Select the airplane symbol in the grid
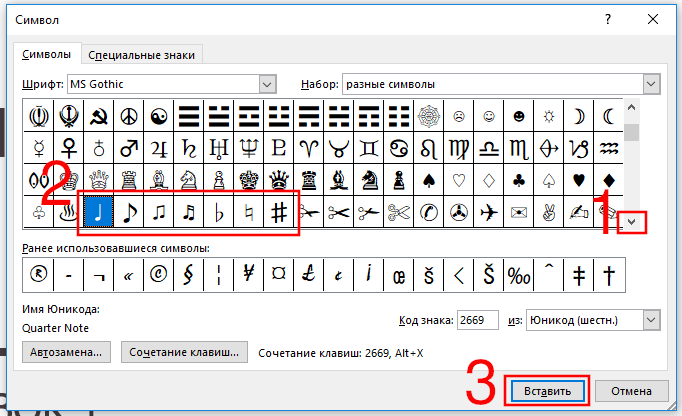The image size is (682, 416). point(488,212)
